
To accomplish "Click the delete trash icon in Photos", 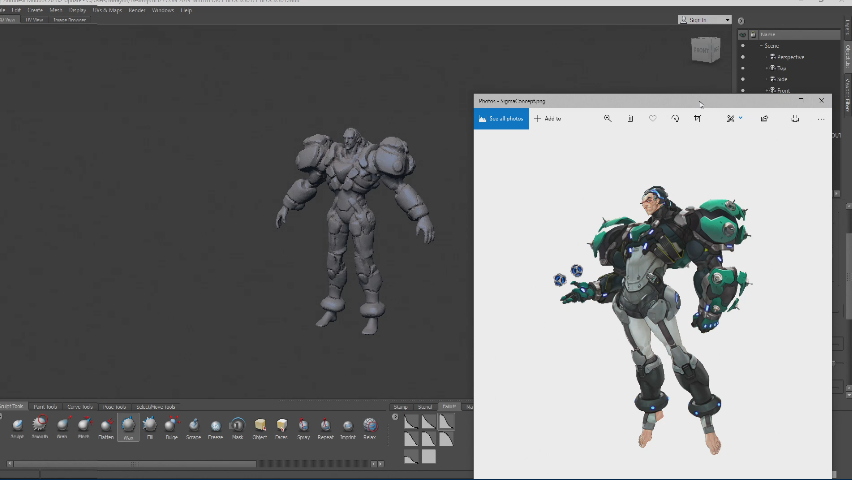I will coord(630,119).
